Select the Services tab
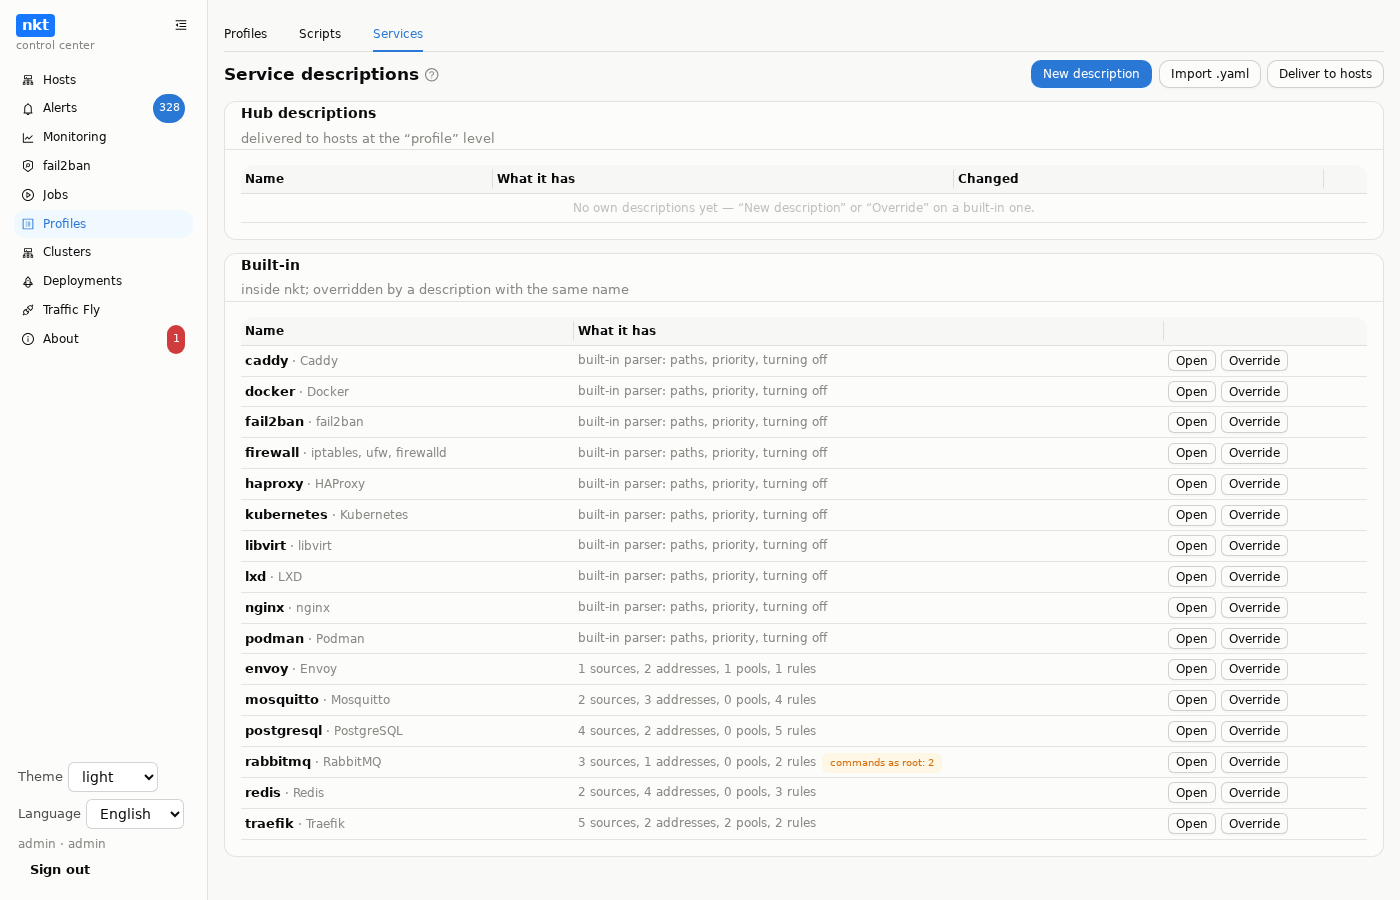 (398, 34)
